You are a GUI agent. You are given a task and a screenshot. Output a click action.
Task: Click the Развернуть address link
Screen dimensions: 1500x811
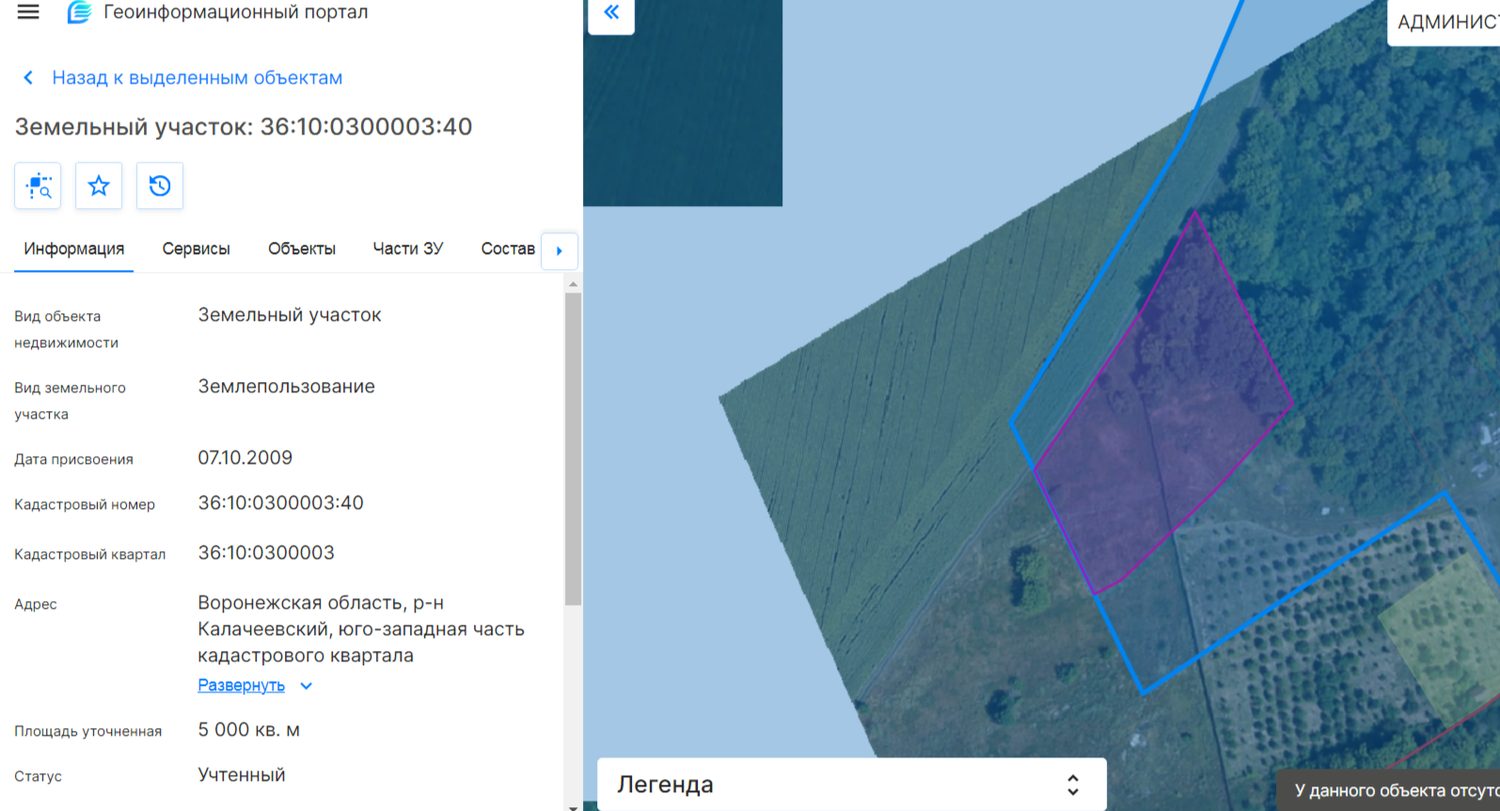pos(241,686)
